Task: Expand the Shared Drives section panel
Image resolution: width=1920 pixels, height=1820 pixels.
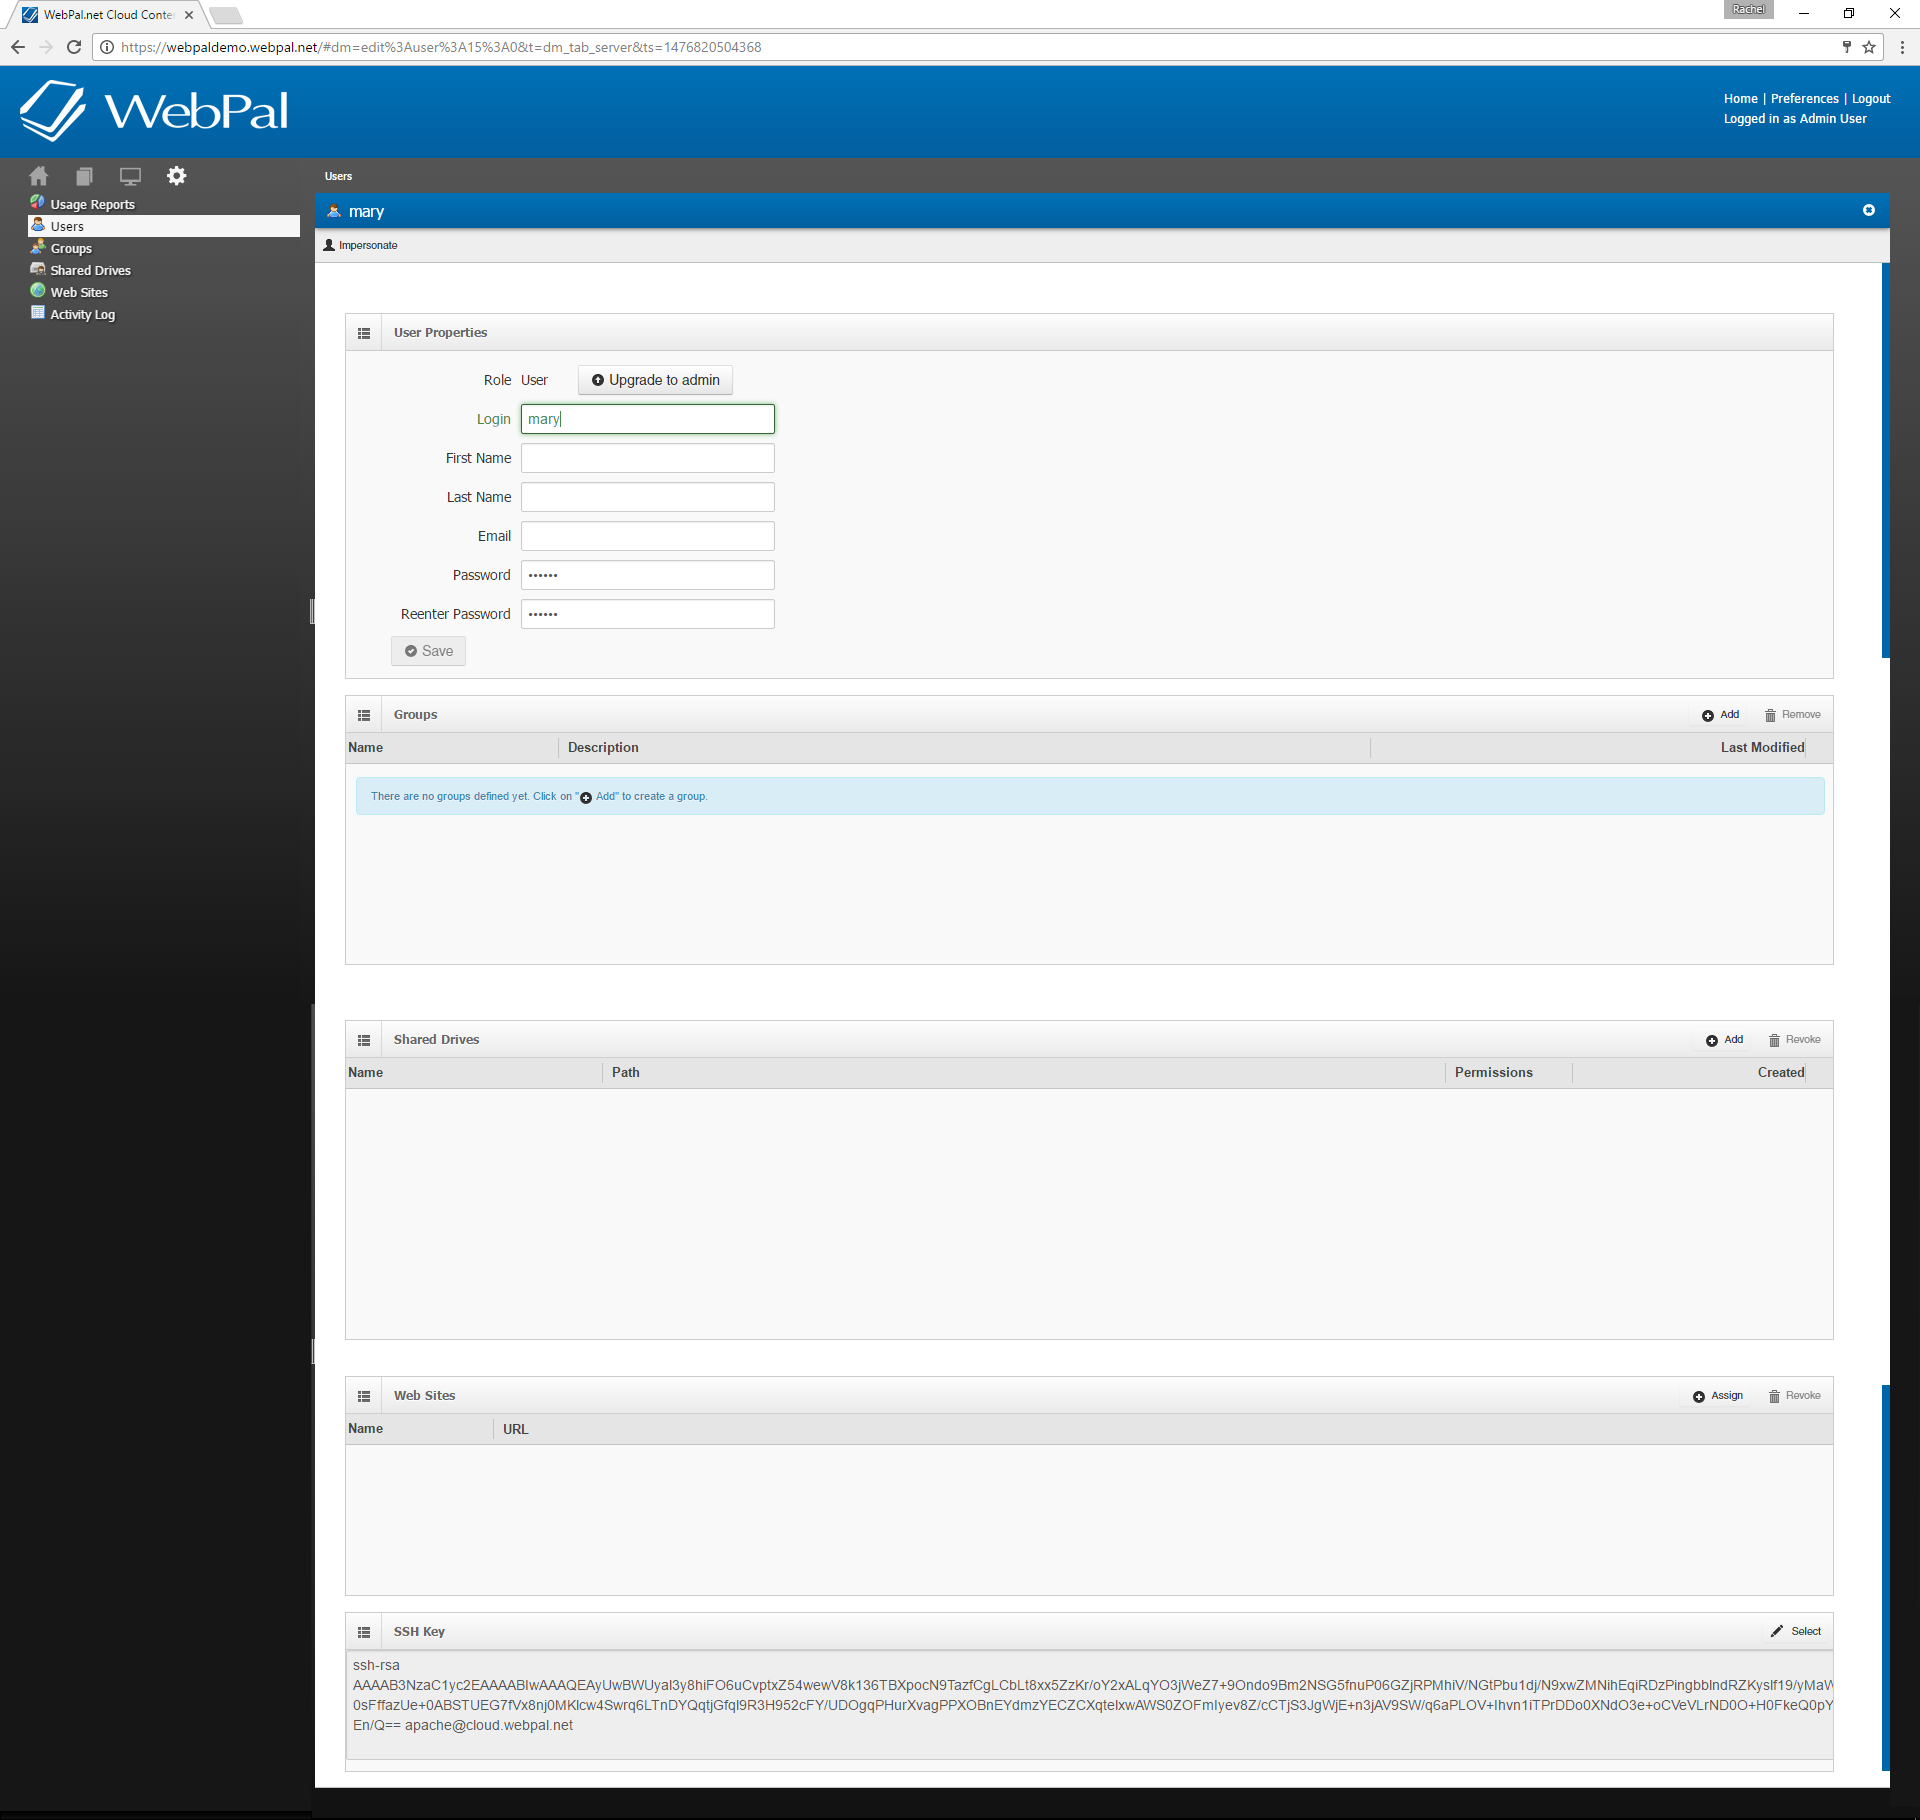Action: coord(364,1040)
